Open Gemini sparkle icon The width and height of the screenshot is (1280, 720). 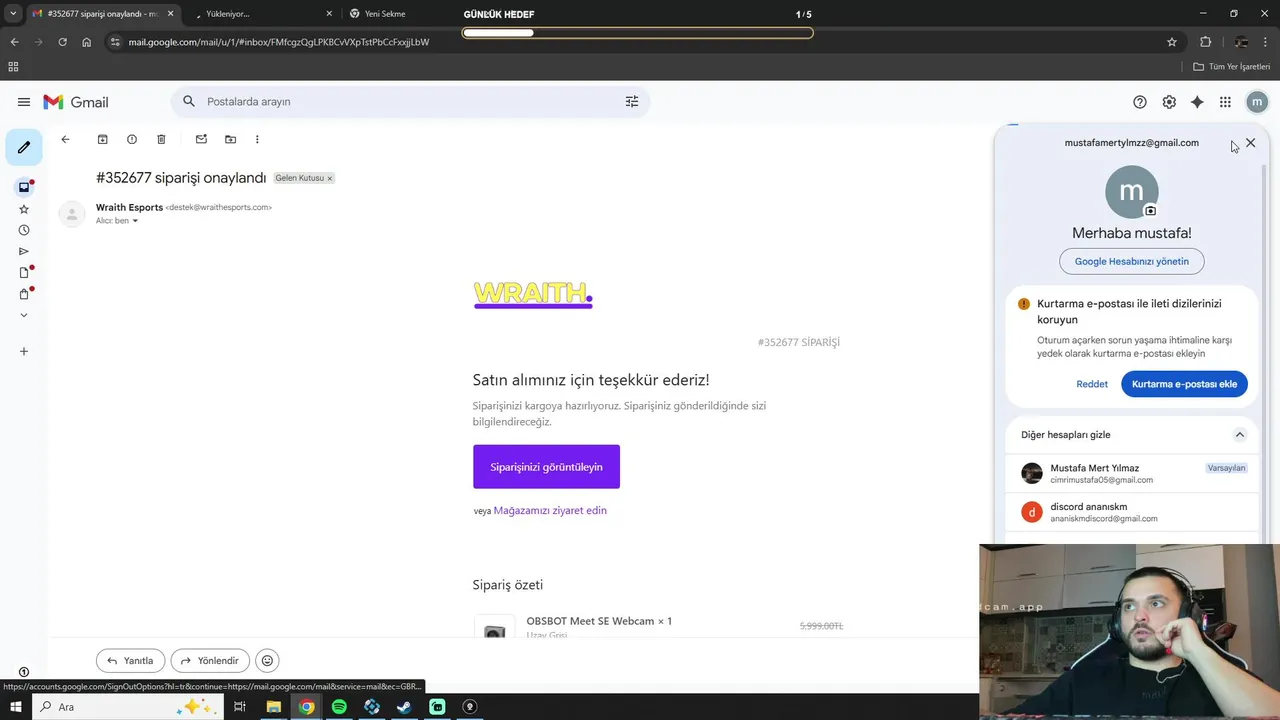(1197, 102)
